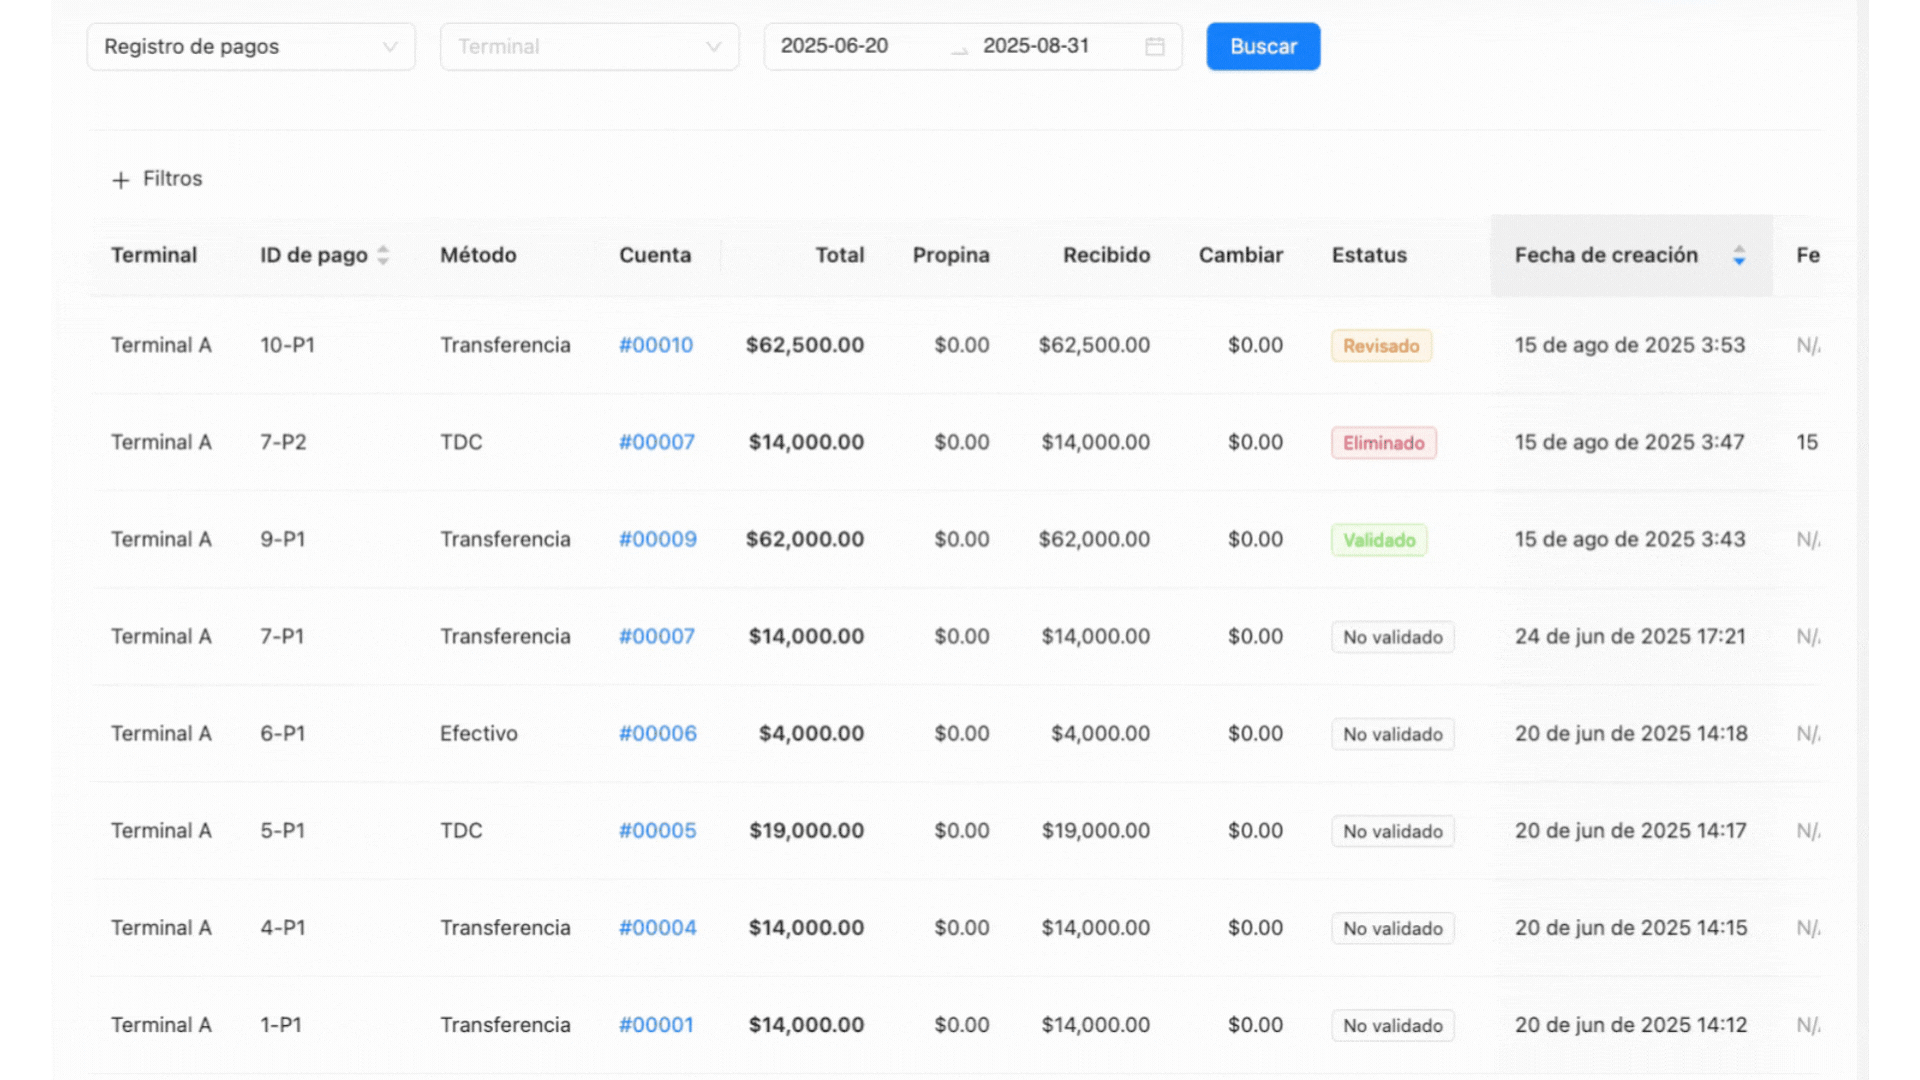Sort by ID de pago arrows
1920x1080 pixels.
point(383,255)
